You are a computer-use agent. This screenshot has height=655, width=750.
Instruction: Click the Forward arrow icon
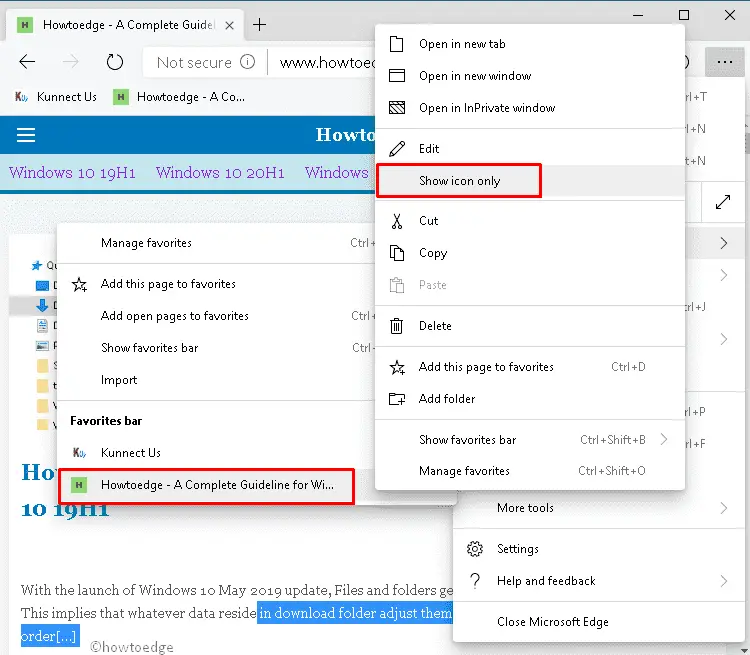(71, 62)
